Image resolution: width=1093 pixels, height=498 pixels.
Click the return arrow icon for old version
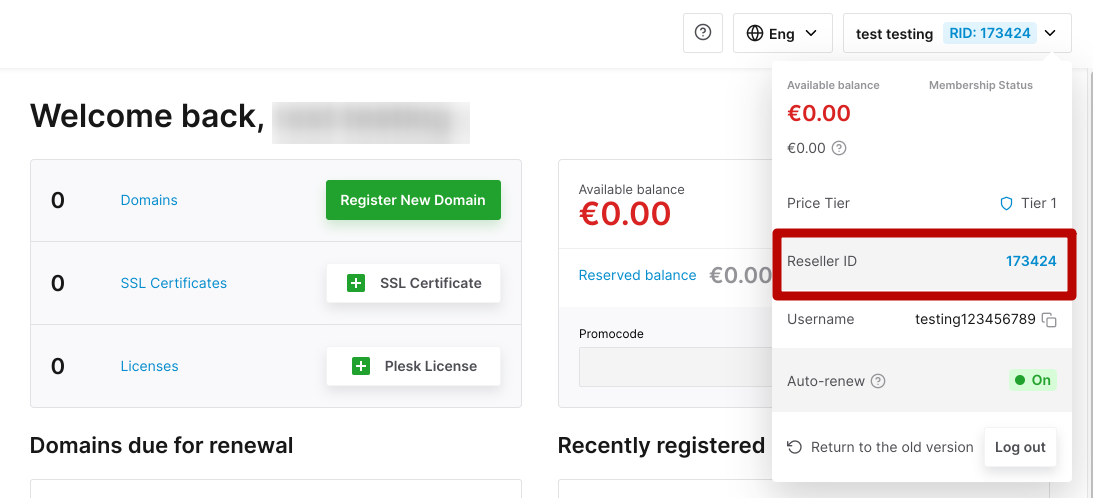795,447
